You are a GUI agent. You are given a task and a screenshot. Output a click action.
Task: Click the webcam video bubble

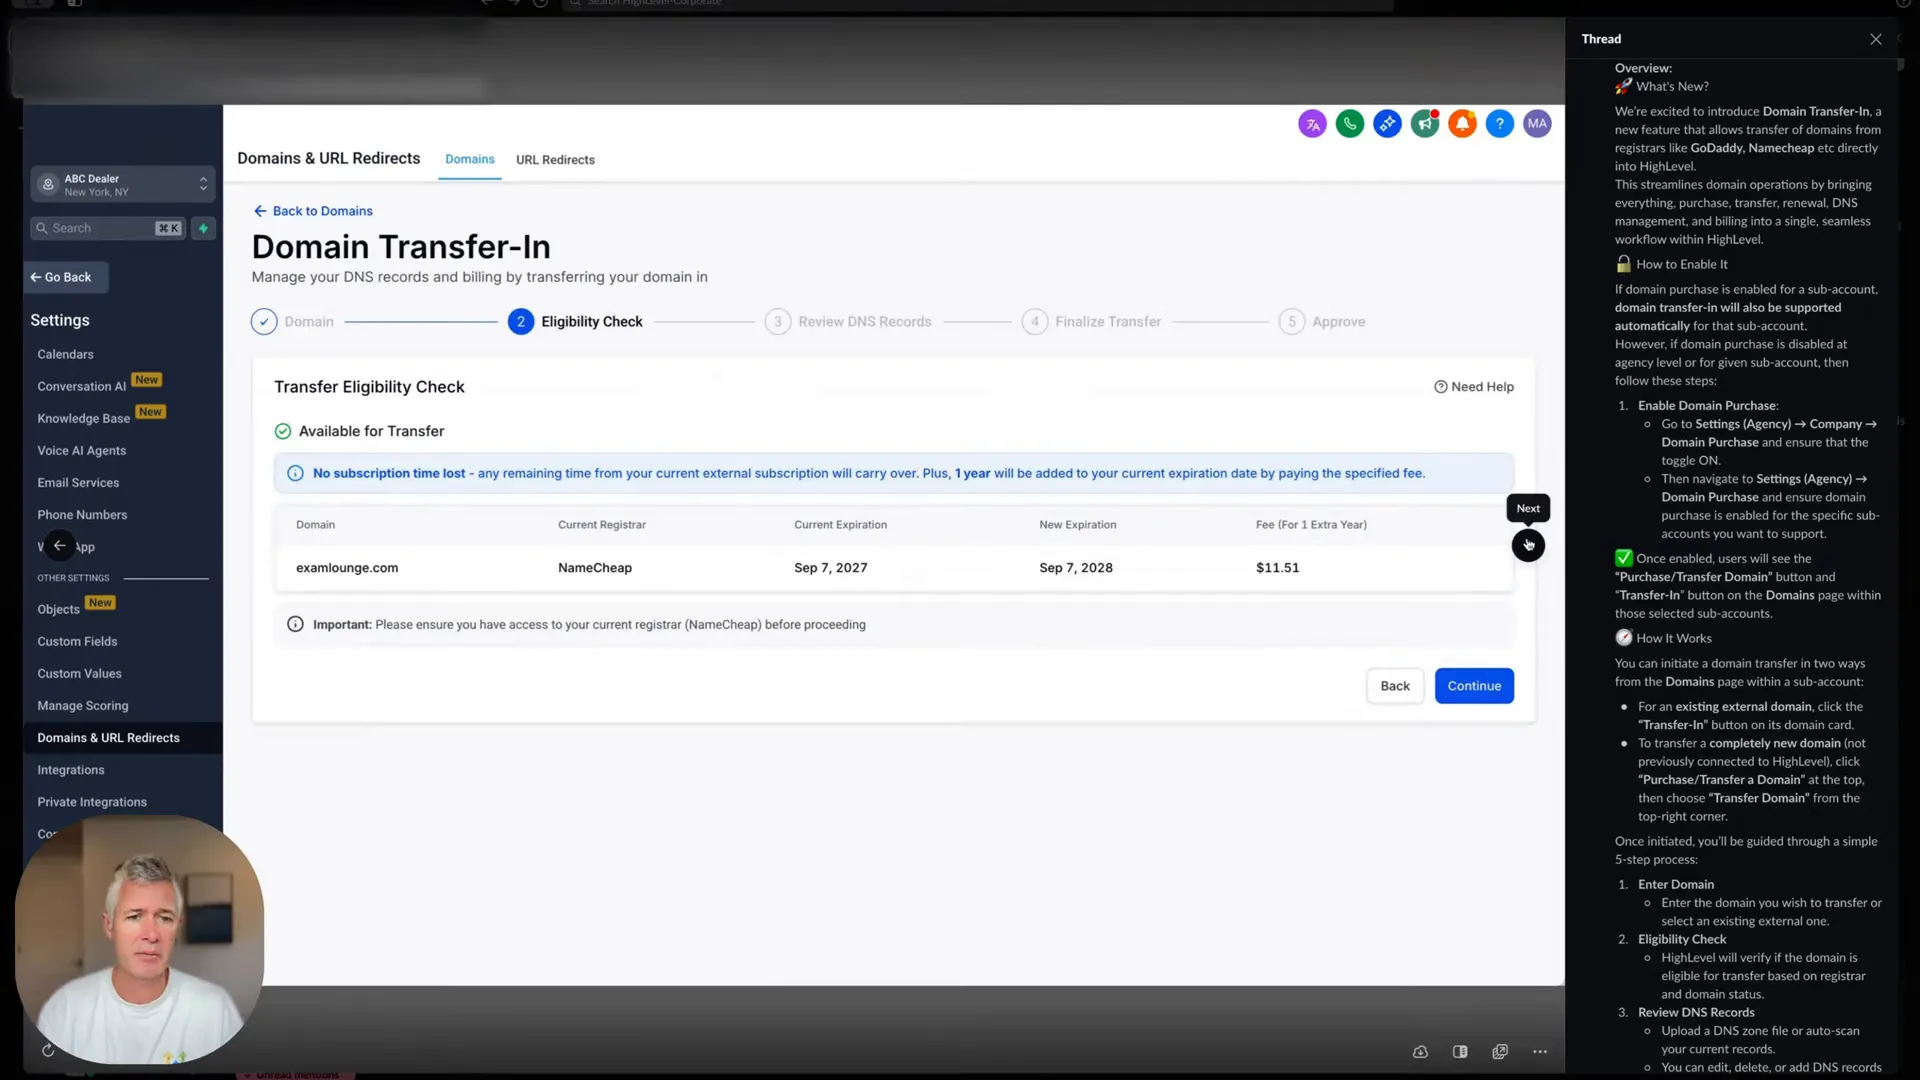(x=139, y=938)
